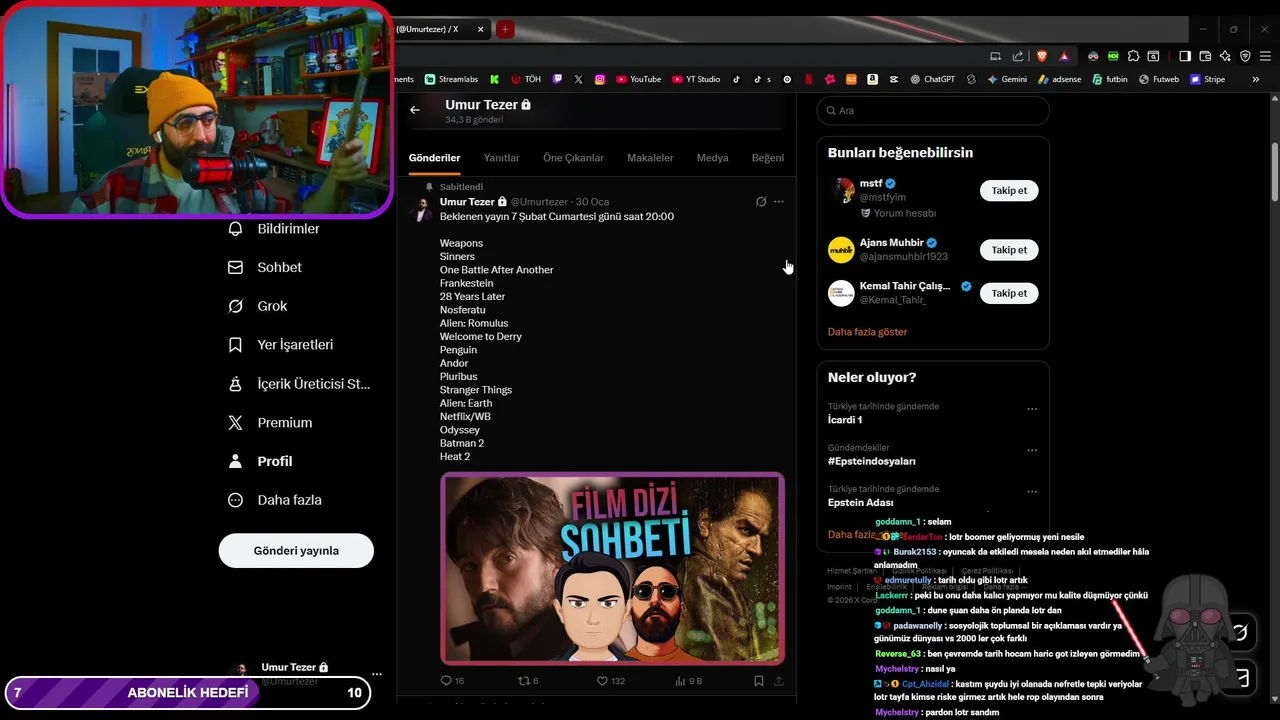The width and height of the screenshot is (1280, 720).
Task: Click Grok icon on pinned post
Action: 761,202
